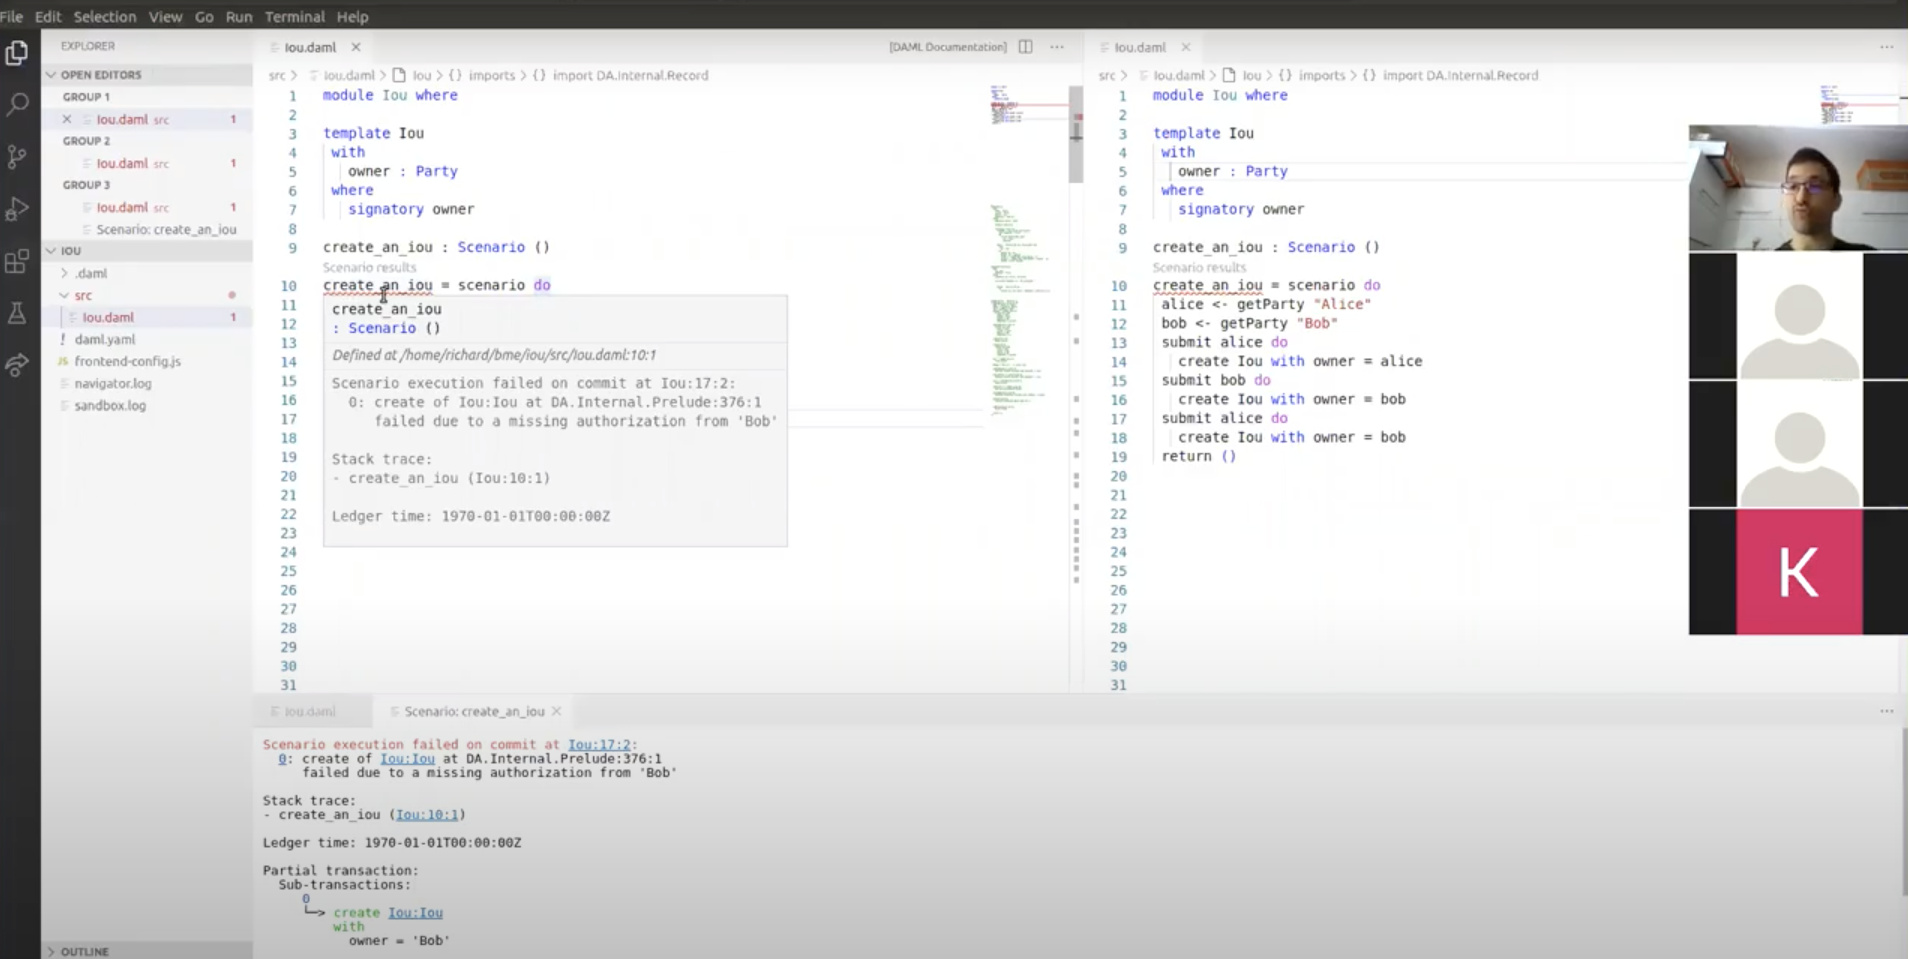Close the left Iou.daml editor tab
The width and height of the screenshot is (1908, 959).
[x=356, y=47]
